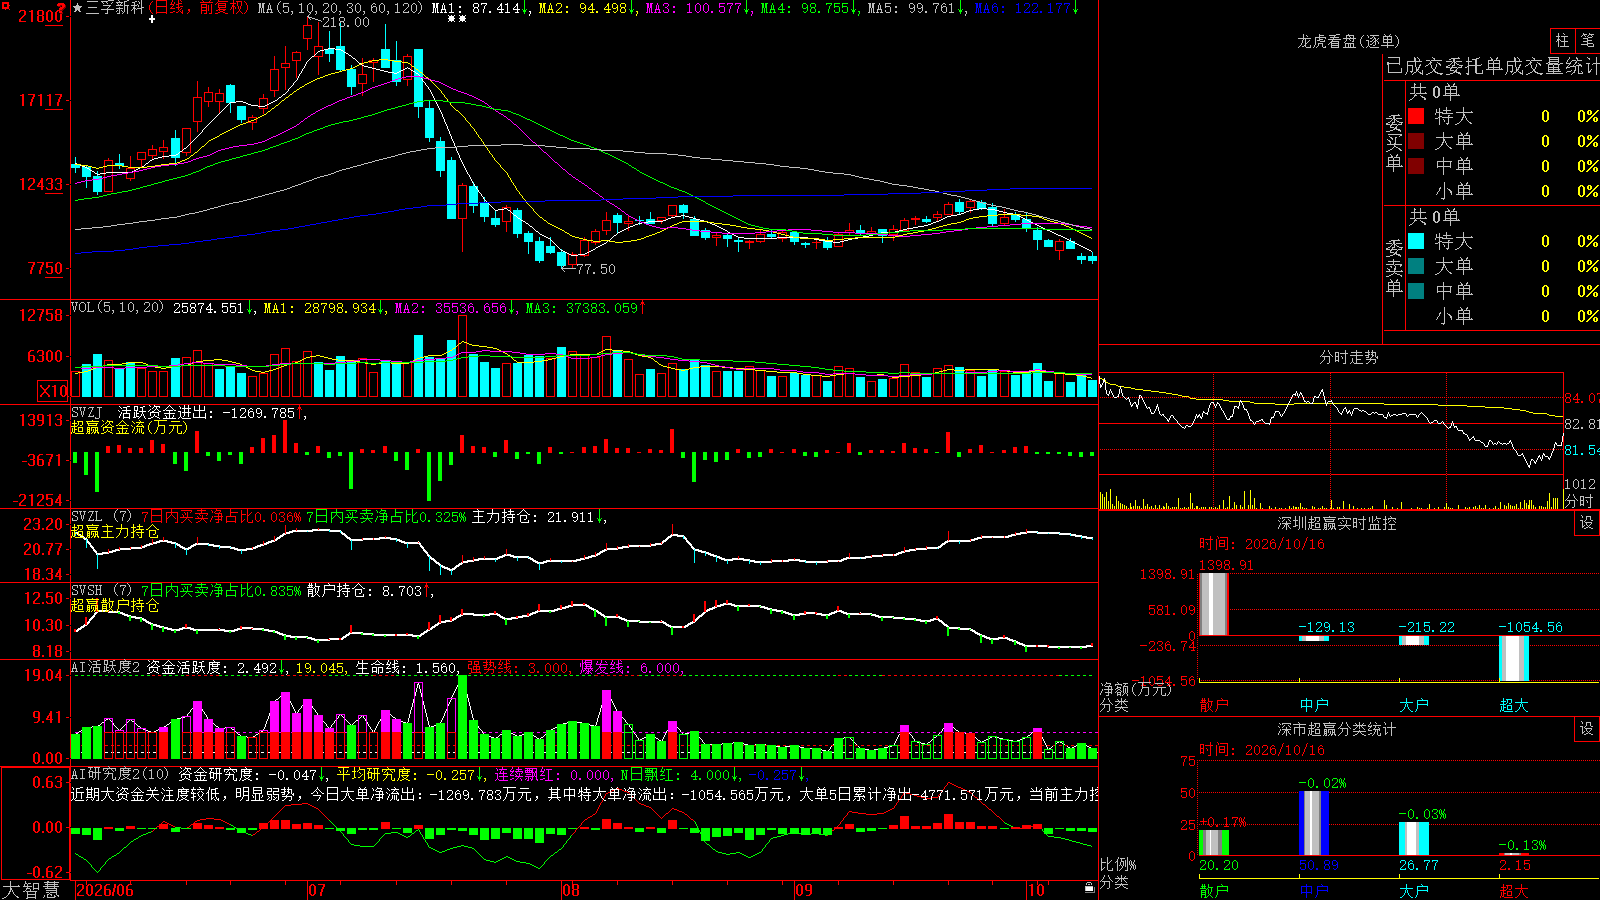Click the MA(5,10,20,30,60,120) parameters label

340,8
